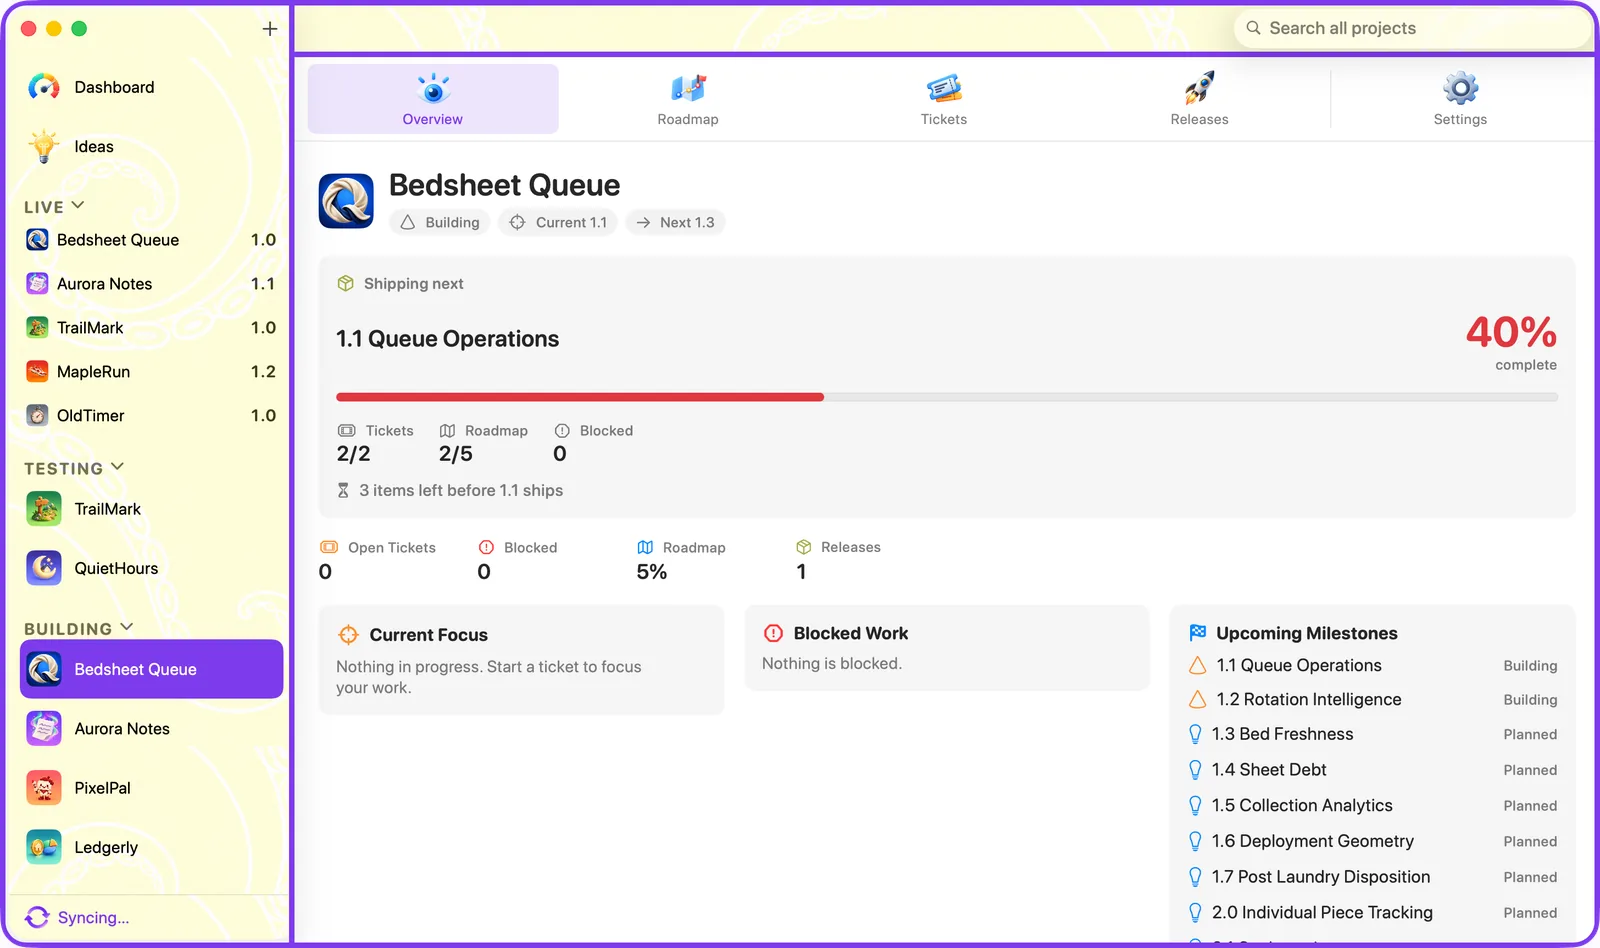
Task: Open milestone 1.4 Sheet Debt
Action: pos(1372,770)
